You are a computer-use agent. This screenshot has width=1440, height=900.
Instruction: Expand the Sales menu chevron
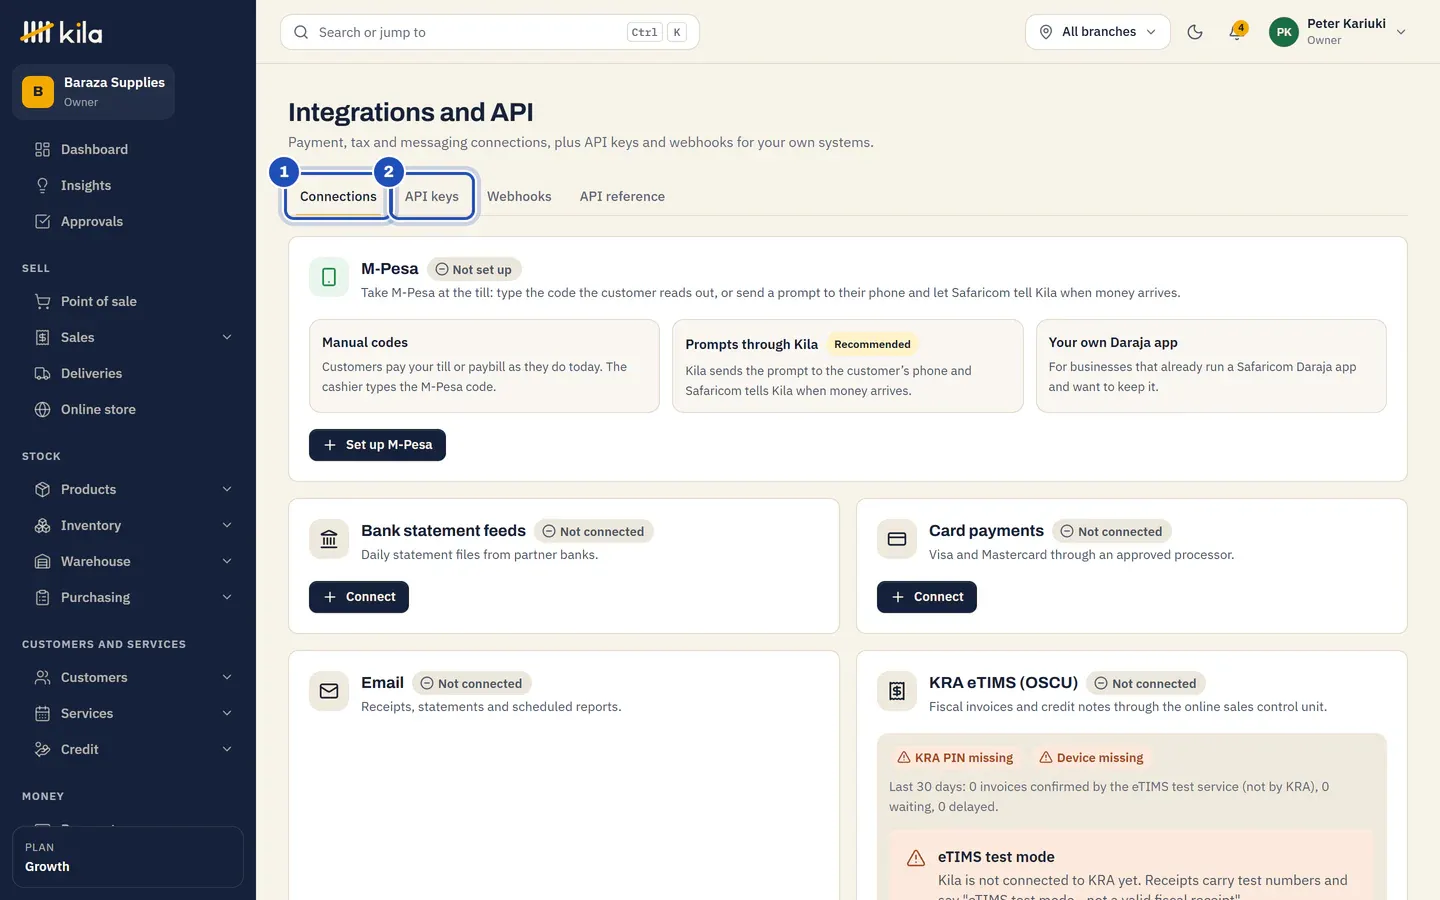pyautogui.click(x=227, y=337)
